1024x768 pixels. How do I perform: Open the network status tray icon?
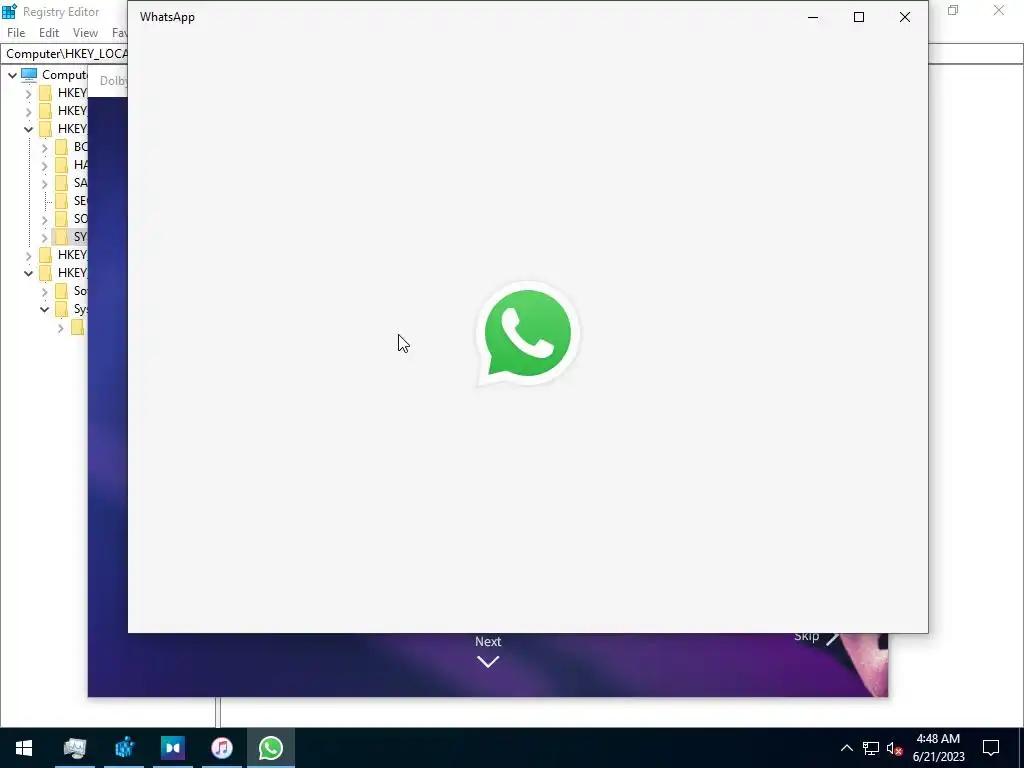coord(871,748)
